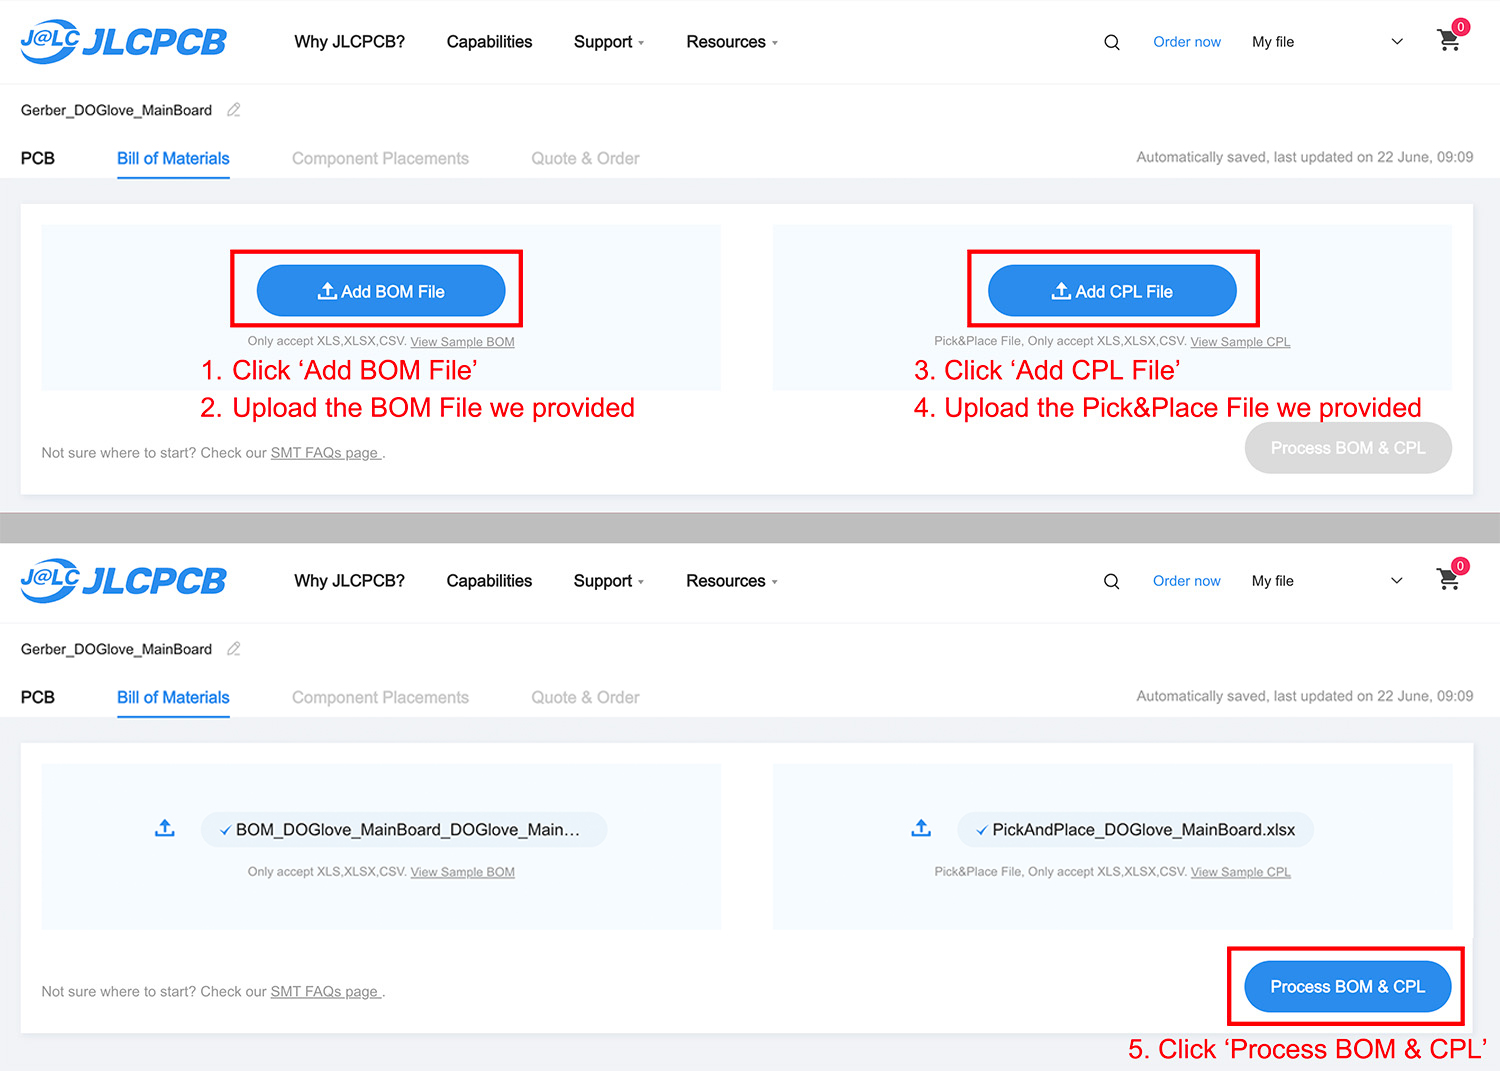Click the JLCPCB logo in the top screenshot

click(124, 41)
